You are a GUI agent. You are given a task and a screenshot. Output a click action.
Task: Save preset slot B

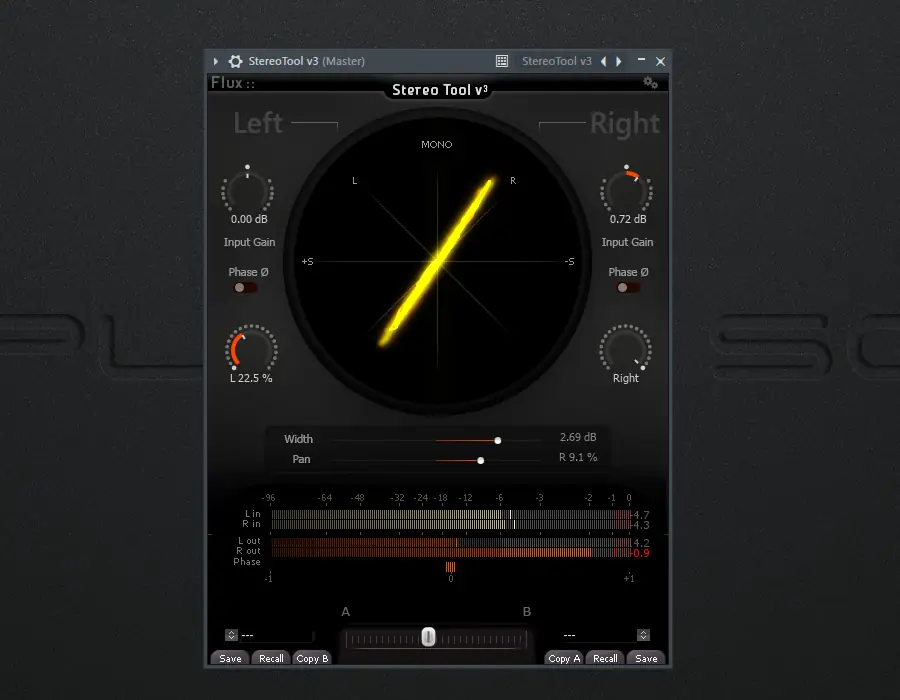(x=646, y=658)
